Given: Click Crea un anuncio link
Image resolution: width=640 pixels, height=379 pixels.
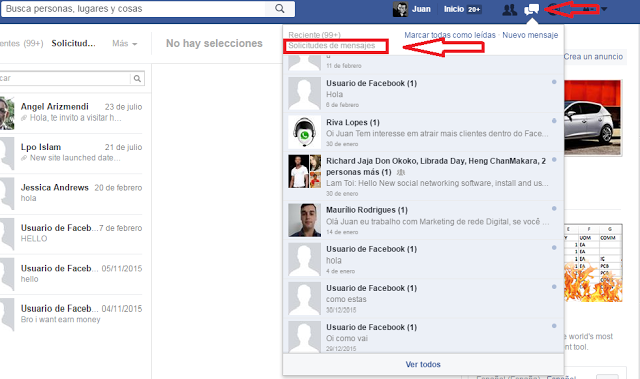Looking at the screenshot, I should (593, 57).
